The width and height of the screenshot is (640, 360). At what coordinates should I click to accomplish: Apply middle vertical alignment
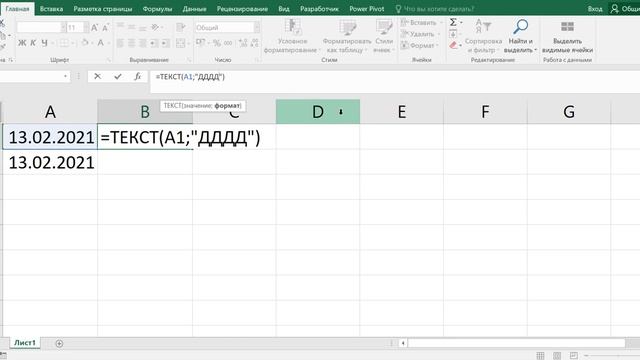click(x=131, y=28)
